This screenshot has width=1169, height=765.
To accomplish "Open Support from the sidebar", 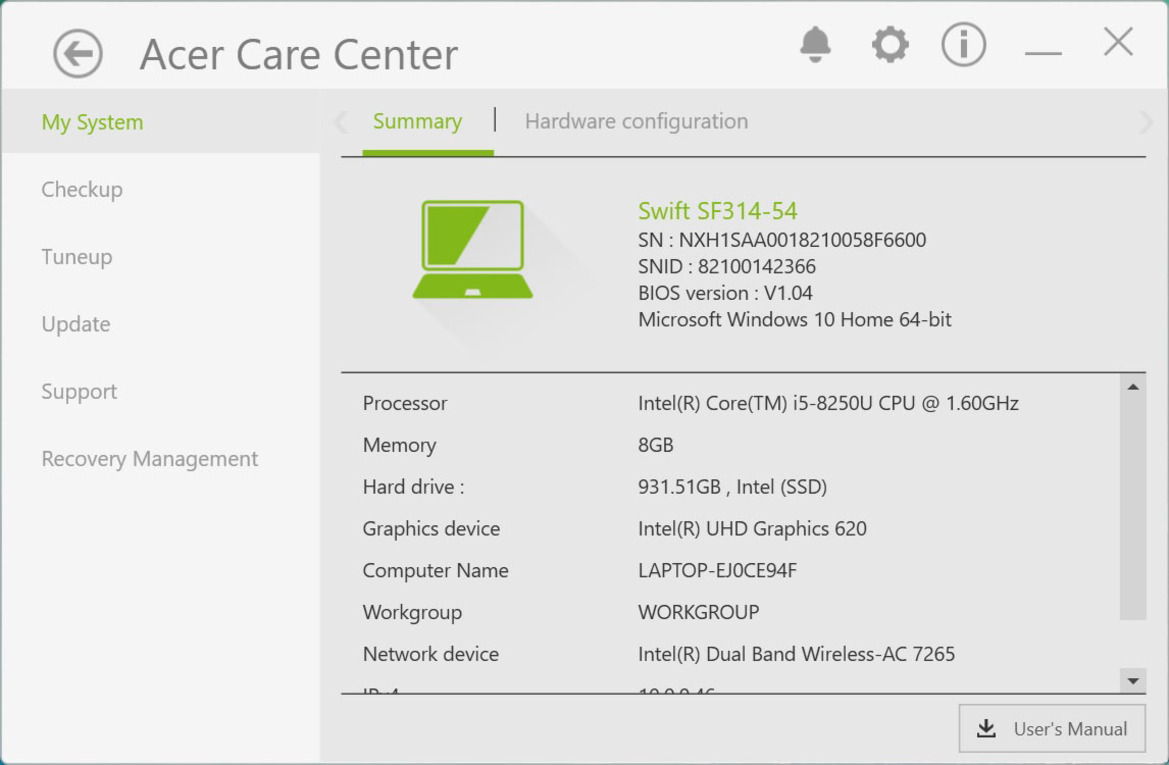I will click(79, 391).
